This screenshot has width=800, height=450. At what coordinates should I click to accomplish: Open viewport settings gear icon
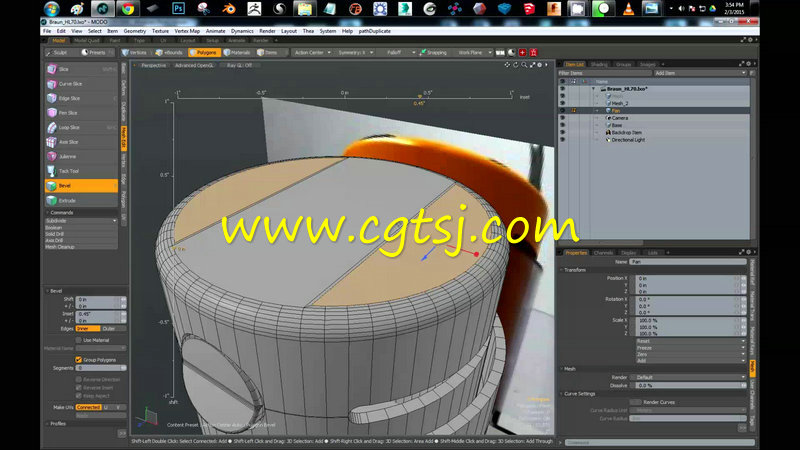(540, 65)
